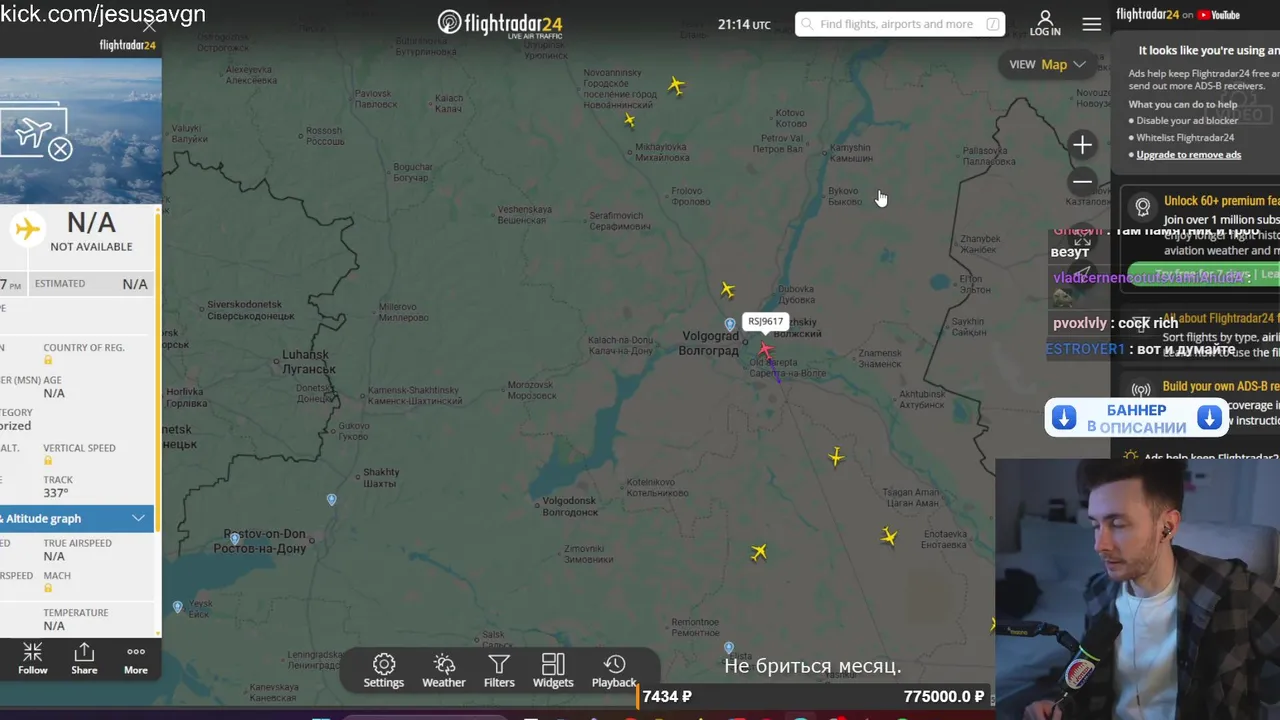Open the More options menu
Viewport: 1280px width, 720px height.
tap(136, 659)
